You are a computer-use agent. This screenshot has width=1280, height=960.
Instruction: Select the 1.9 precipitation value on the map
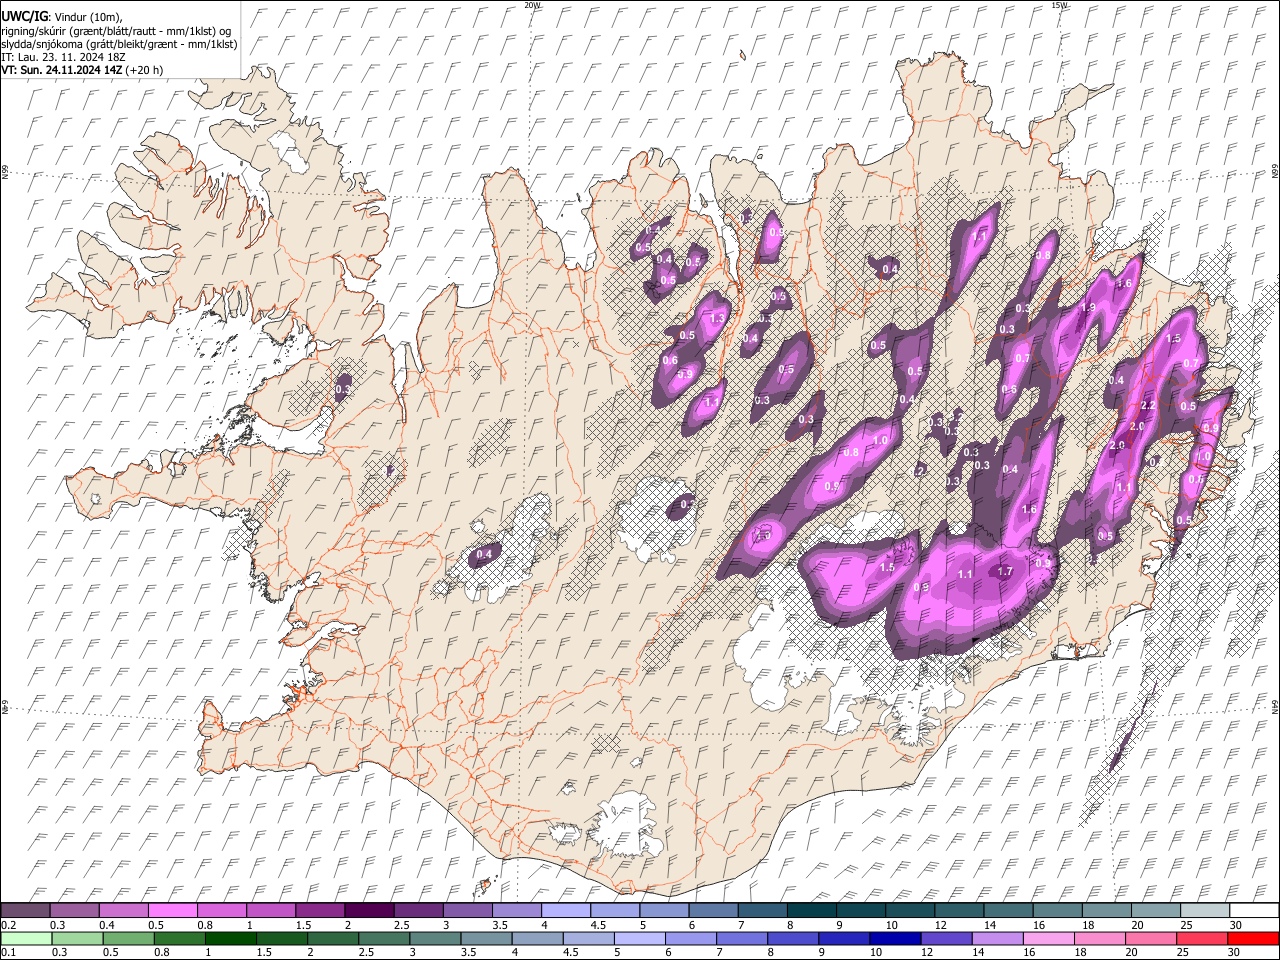[x=1089, y=308]
